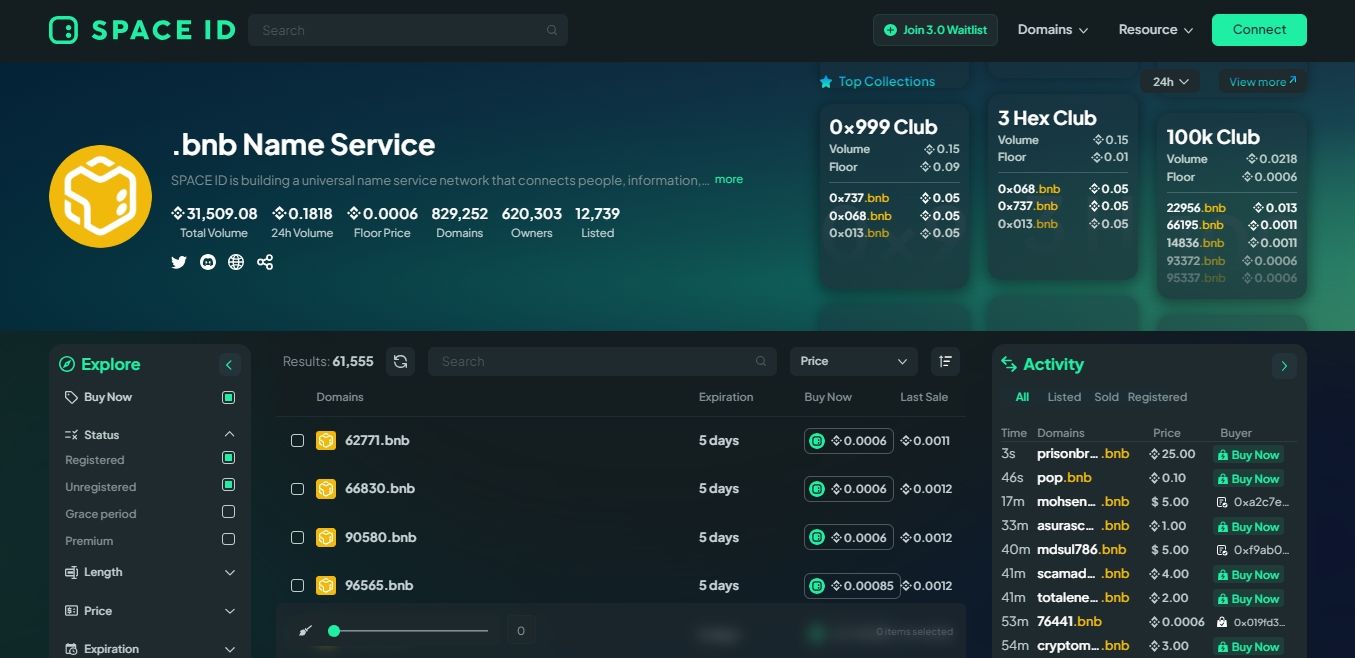Select the checkbox for 66830.bnb
This screenshot has width=1355, height=658.
(297, 489)
